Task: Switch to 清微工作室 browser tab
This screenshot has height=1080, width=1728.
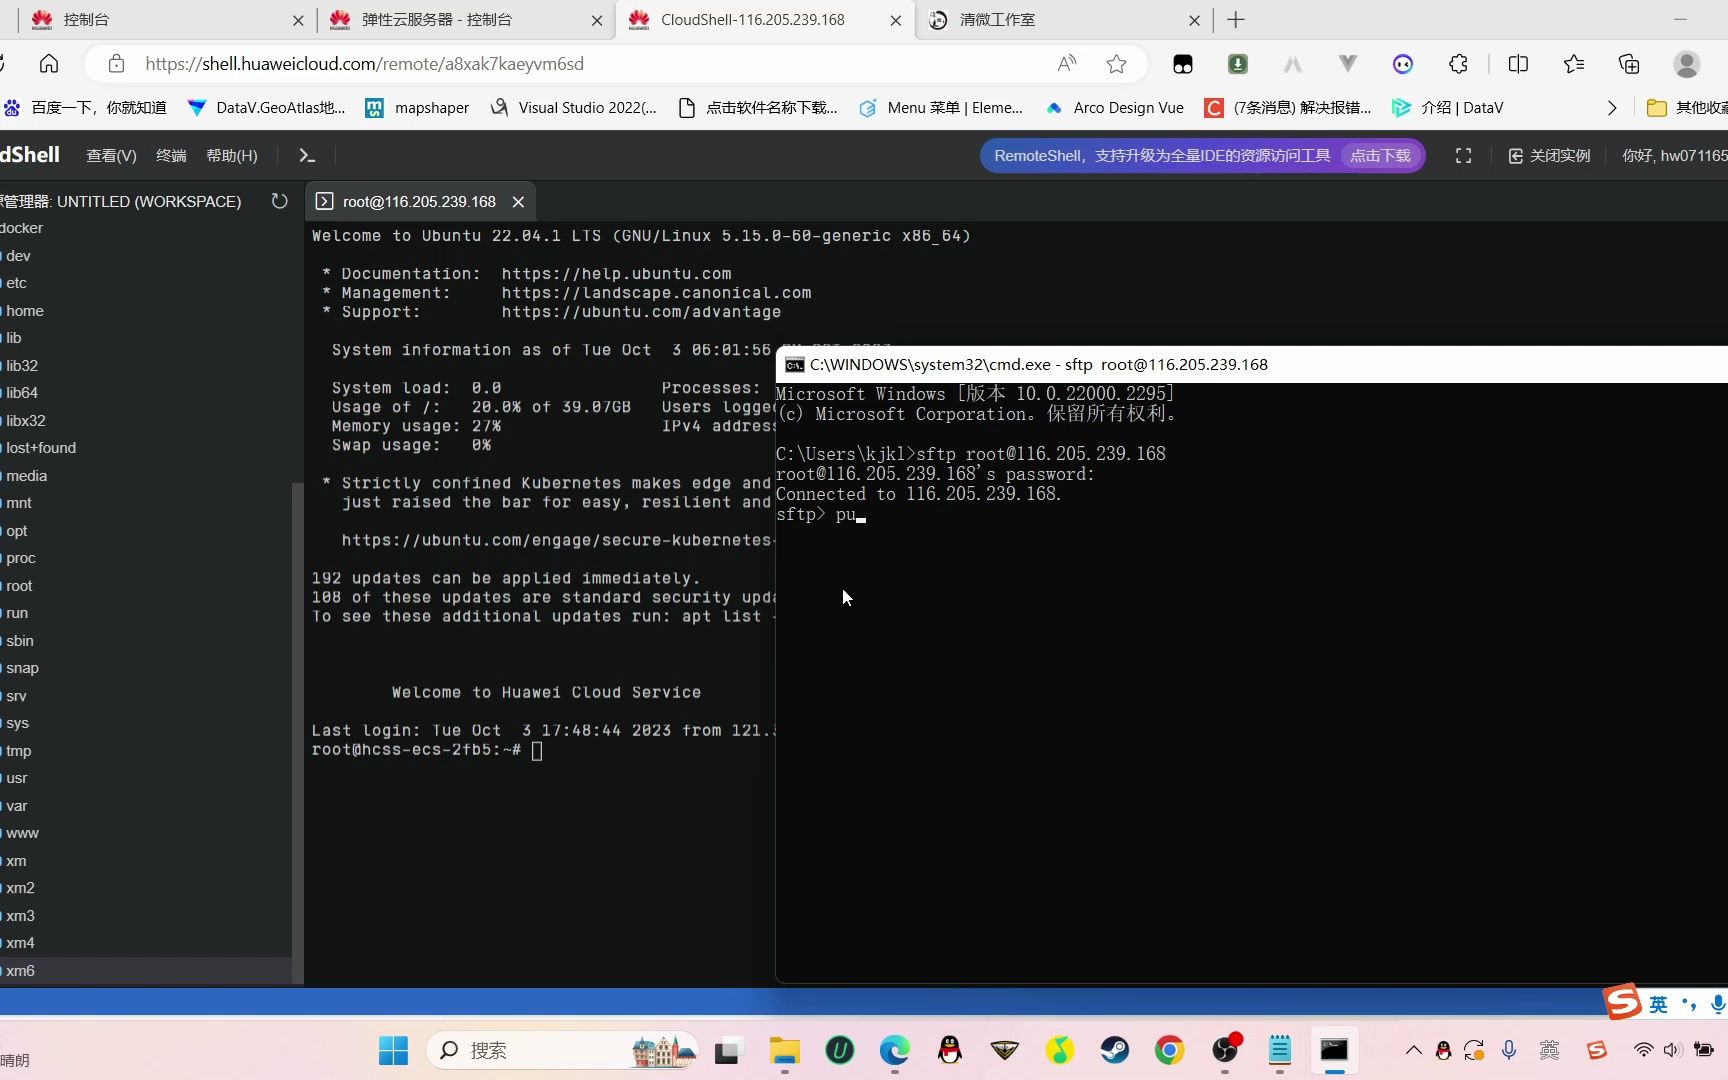Action: 1064,20
